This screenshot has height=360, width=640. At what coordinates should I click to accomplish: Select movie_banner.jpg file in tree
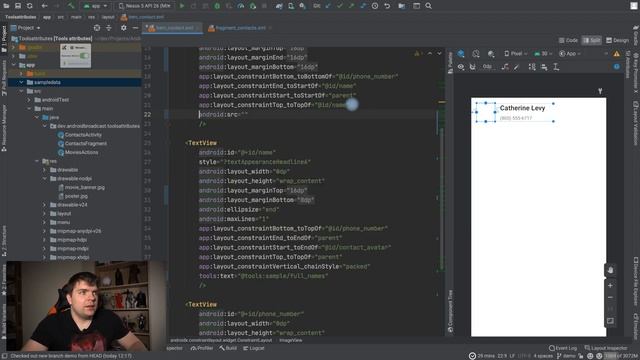[x=81, y=187]
